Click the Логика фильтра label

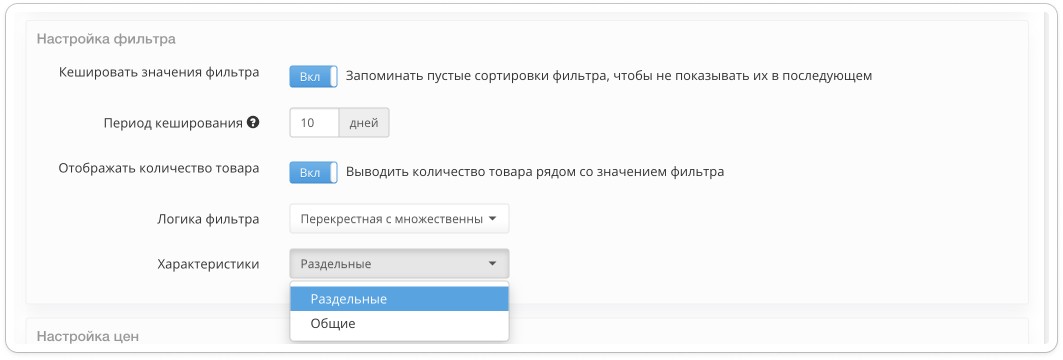[207, 219]
